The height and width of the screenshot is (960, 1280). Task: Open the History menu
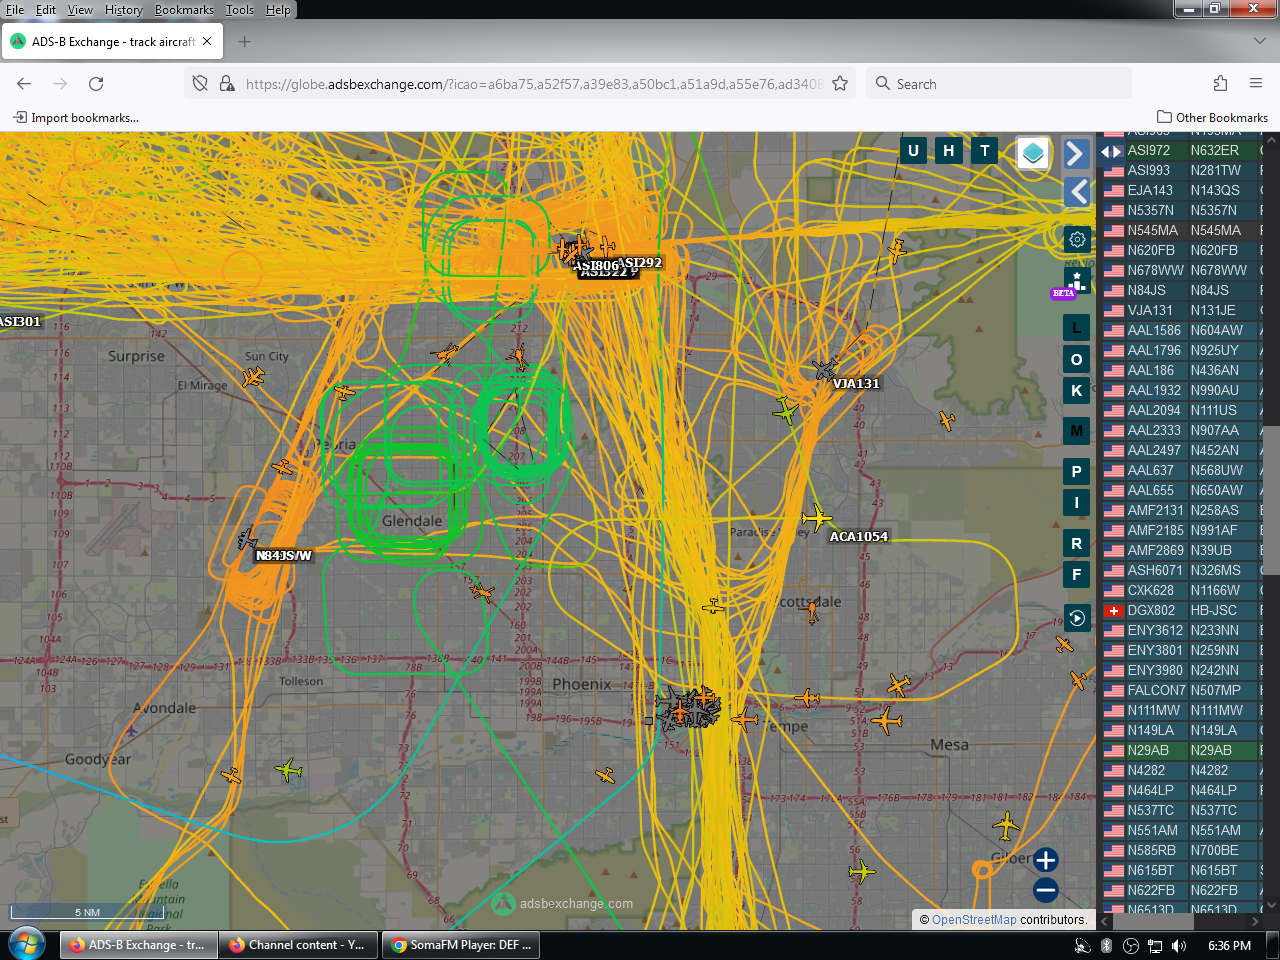(124, 10)
